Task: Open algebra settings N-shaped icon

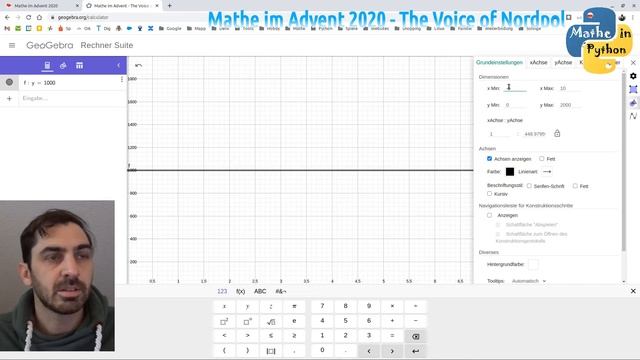Action: click(x=633, y=116)
